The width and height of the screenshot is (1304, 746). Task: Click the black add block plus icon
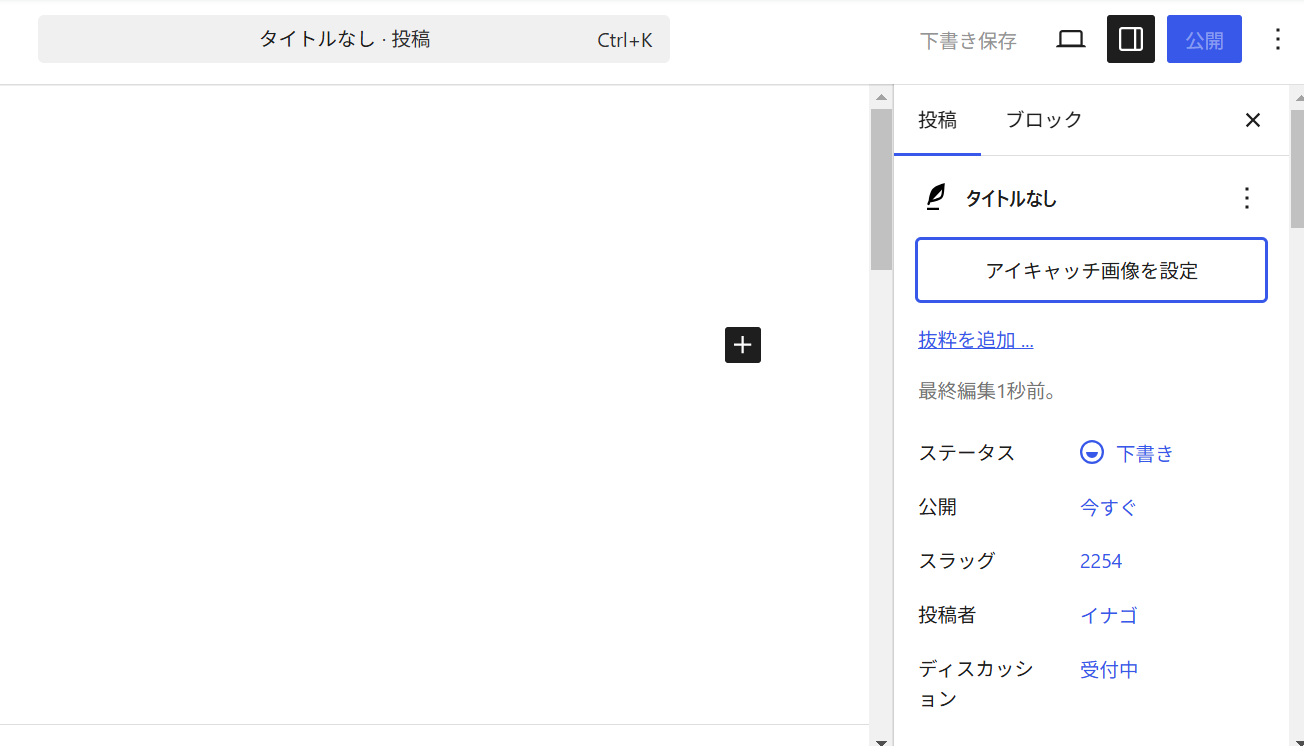742,345
